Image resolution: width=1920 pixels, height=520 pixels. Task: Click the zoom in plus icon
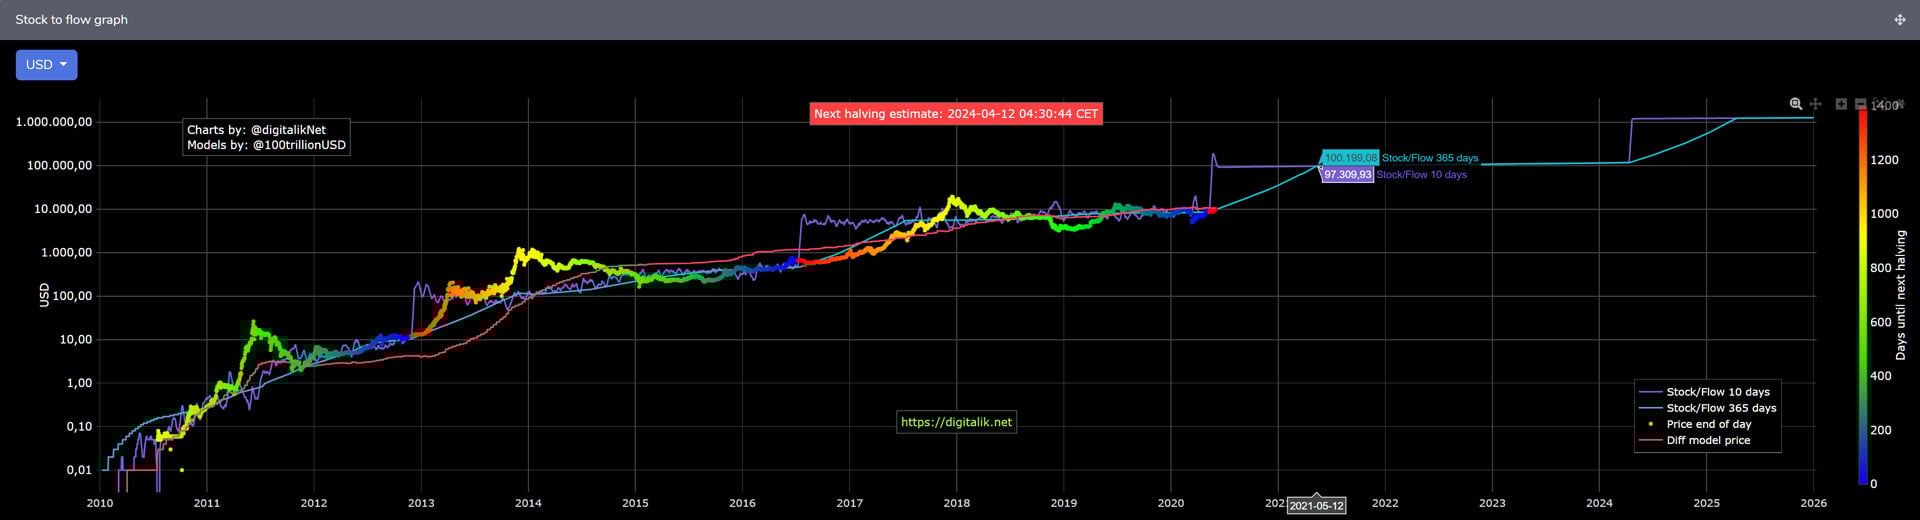(1841, 104)
